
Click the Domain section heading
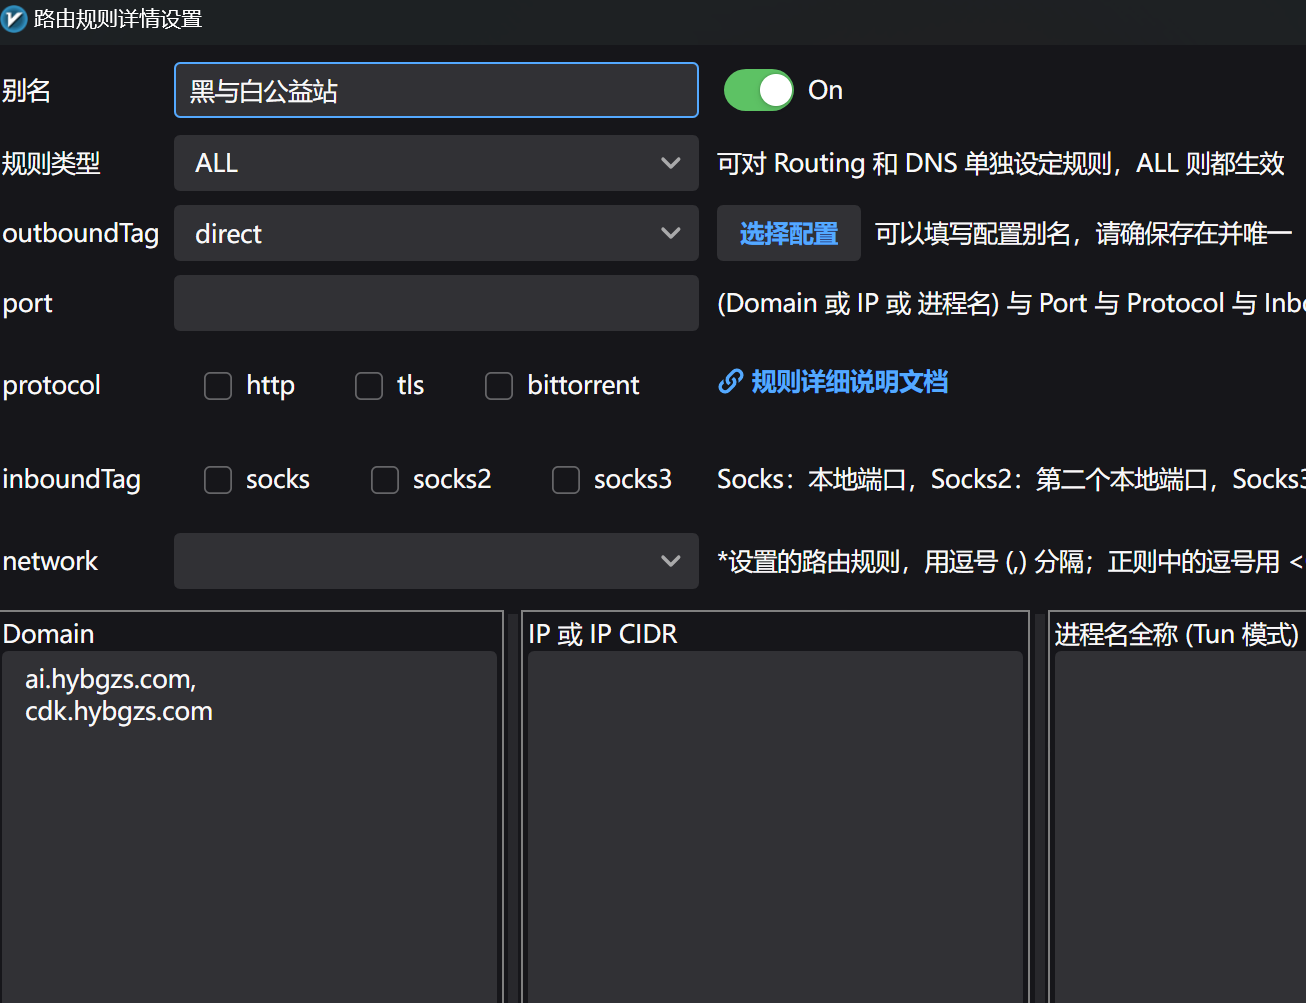48,634
